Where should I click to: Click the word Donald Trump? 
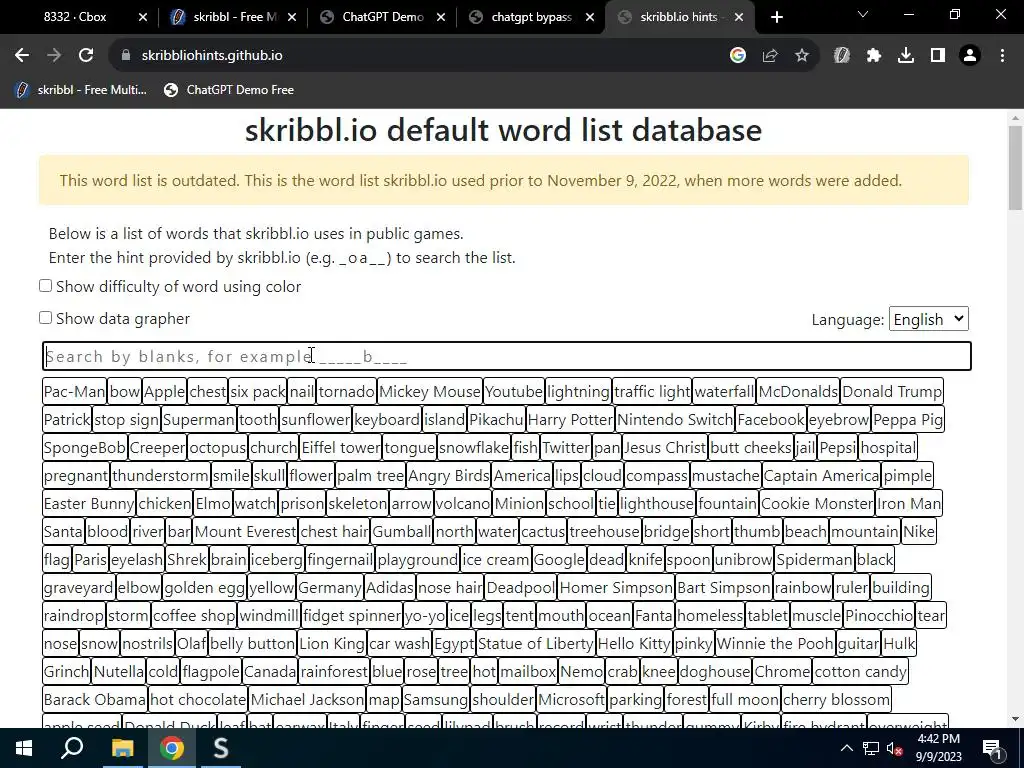892,392
